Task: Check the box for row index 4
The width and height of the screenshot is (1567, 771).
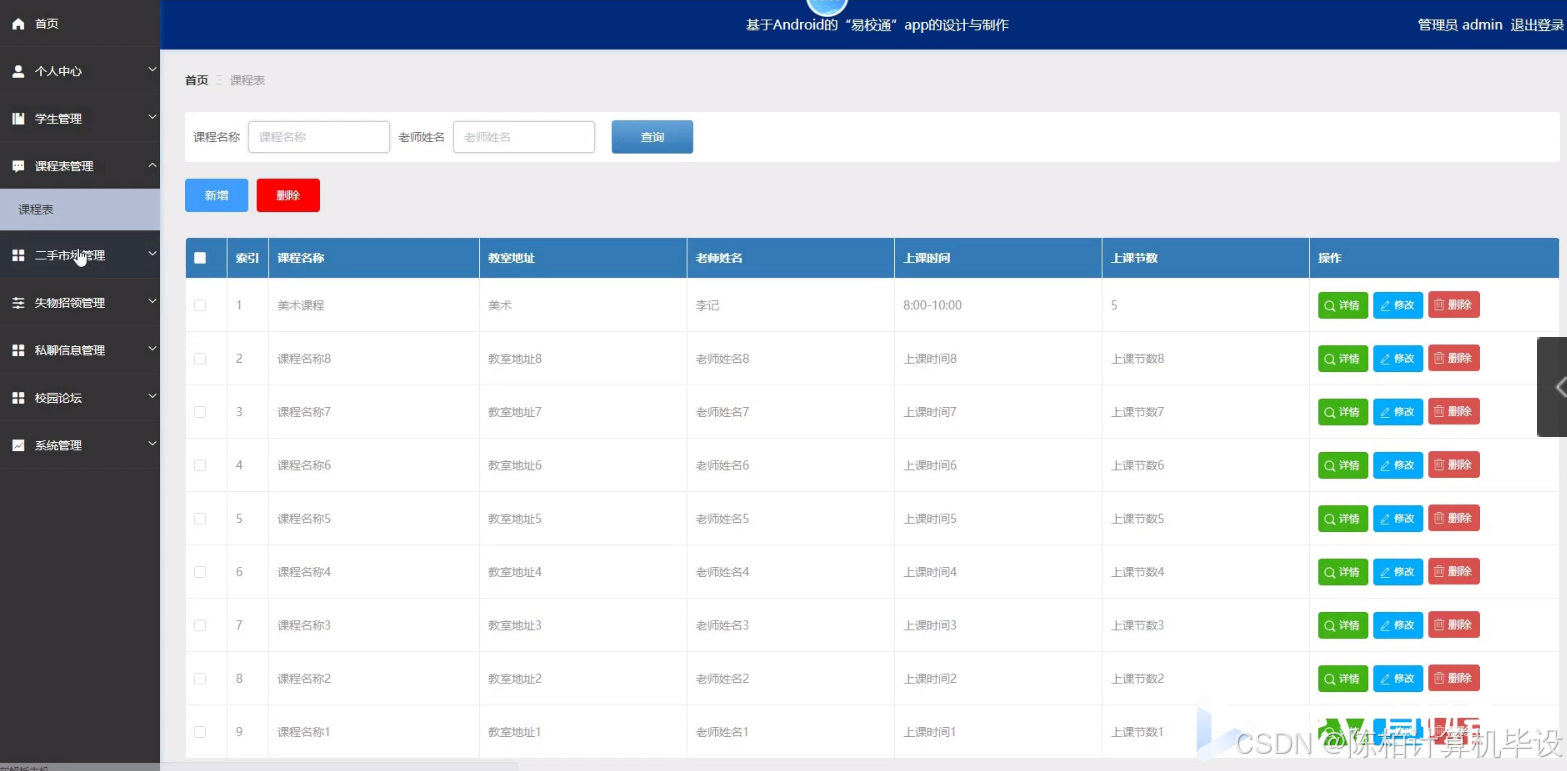Action: coord(200,465)
